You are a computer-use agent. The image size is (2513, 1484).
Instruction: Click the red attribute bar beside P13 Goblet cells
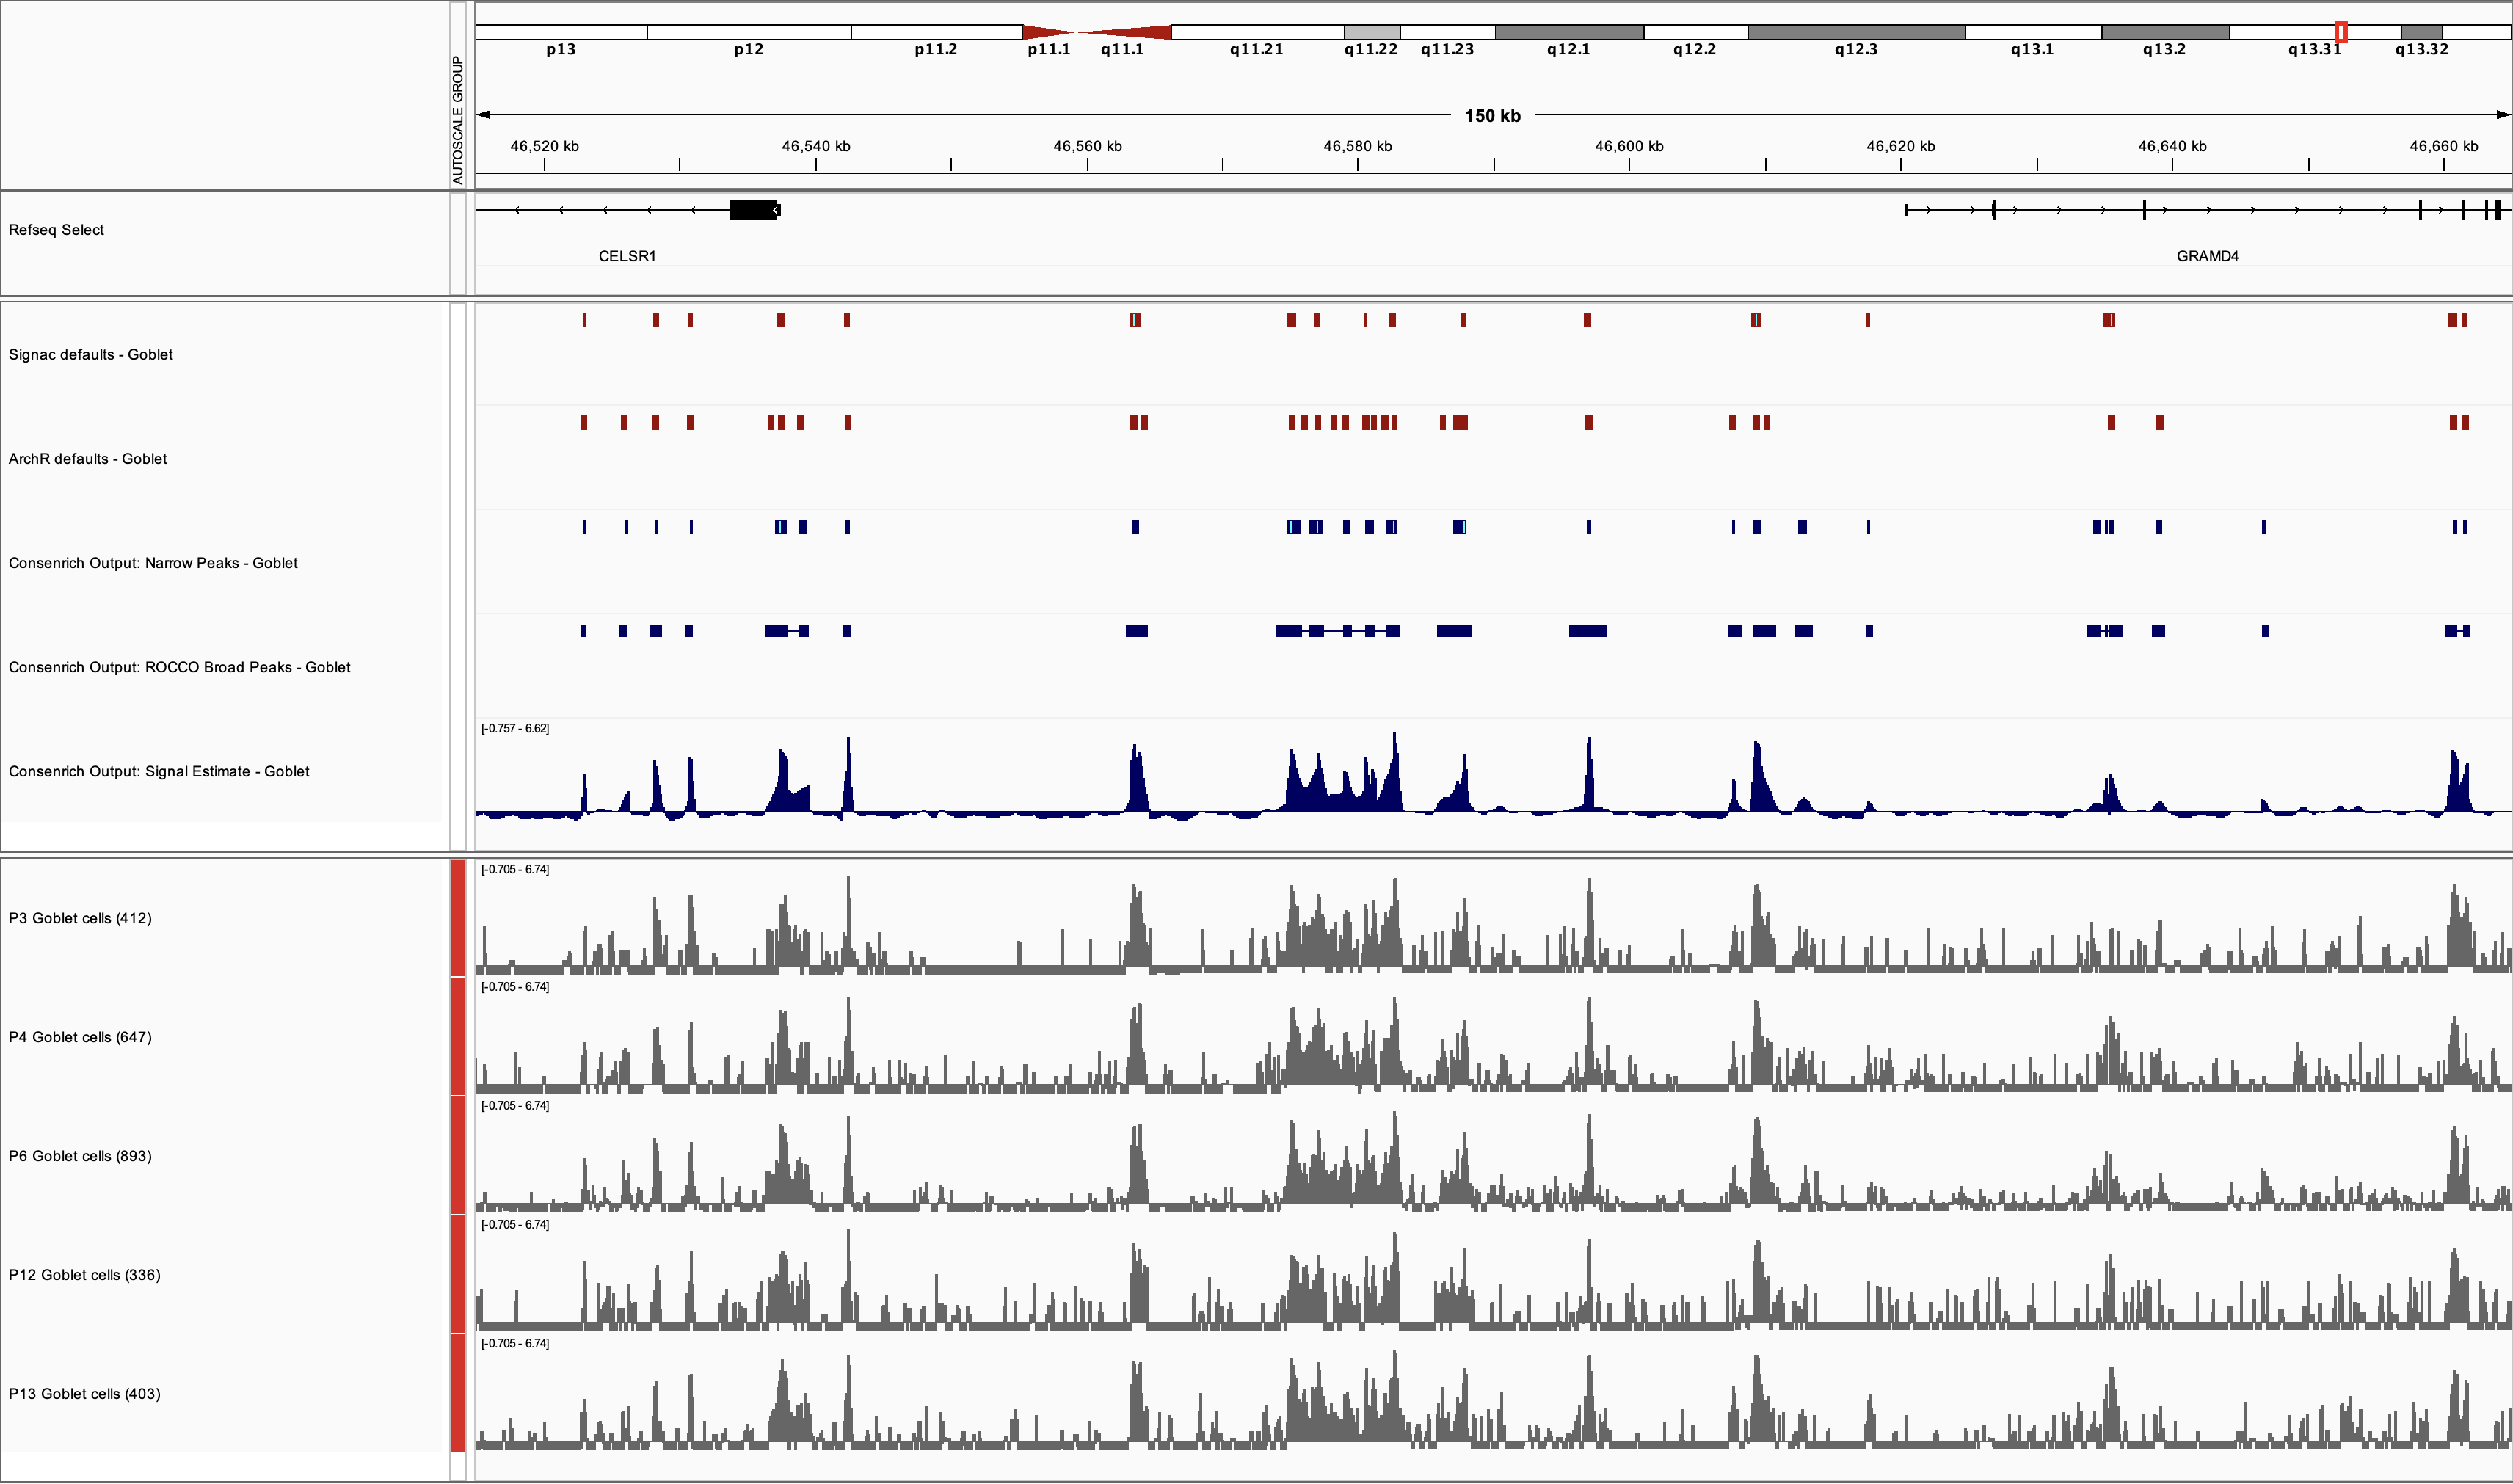[458, 1393]
